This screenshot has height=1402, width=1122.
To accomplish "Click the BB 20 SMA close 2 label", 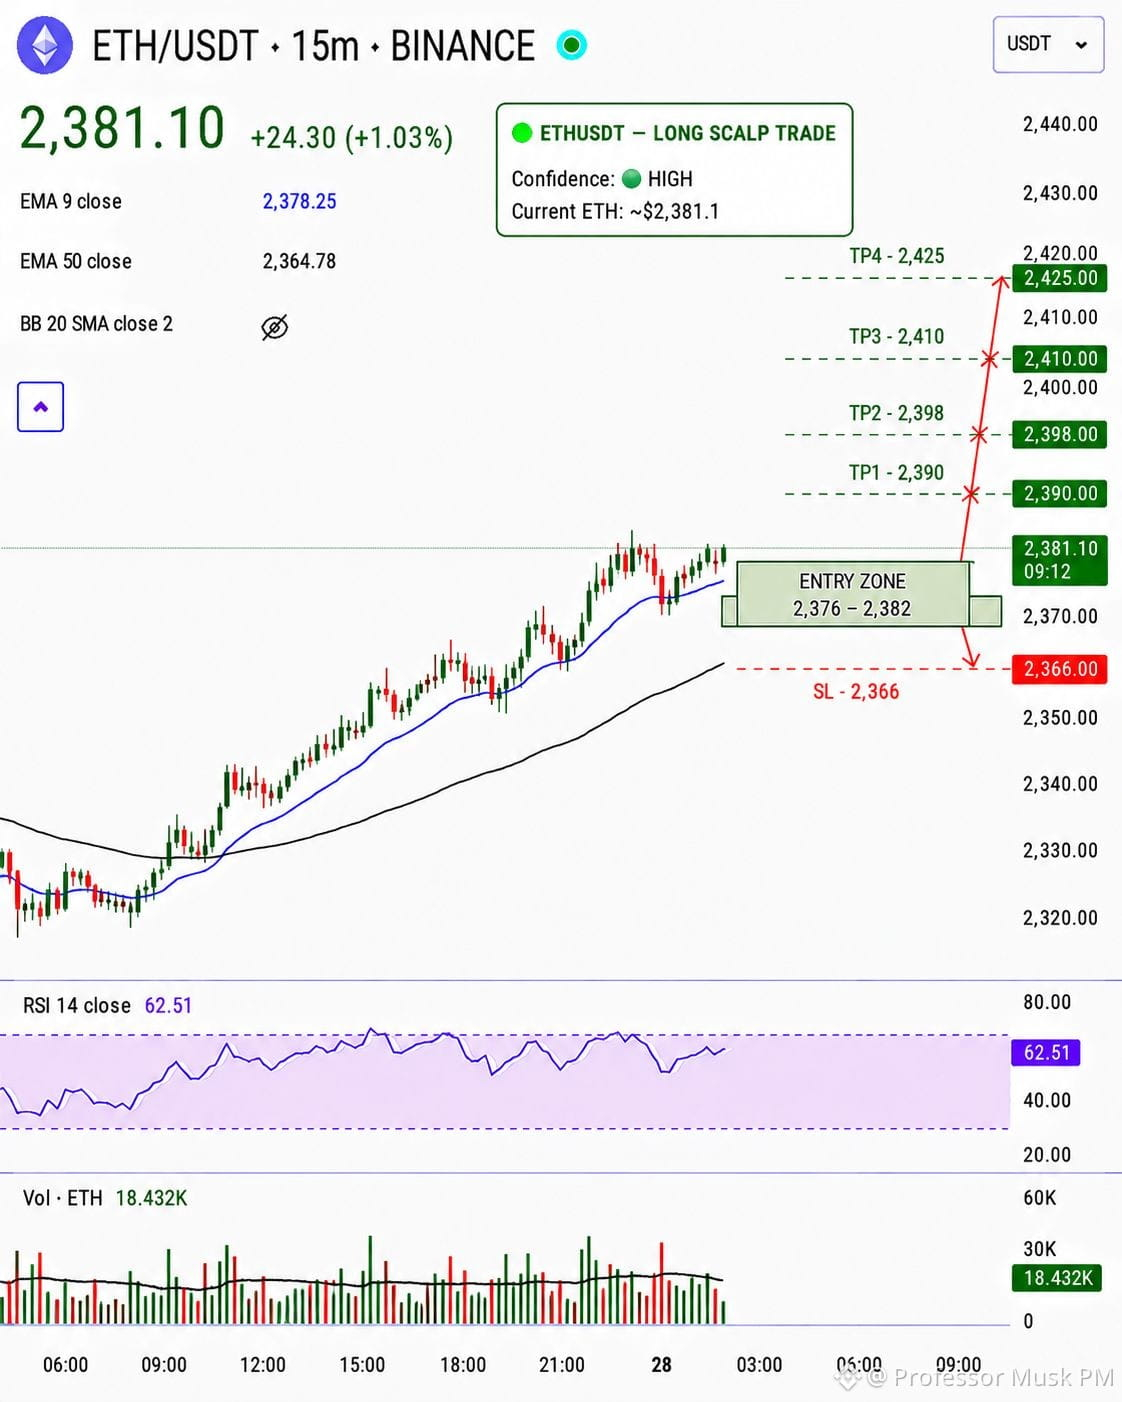I will click(96, 324).
